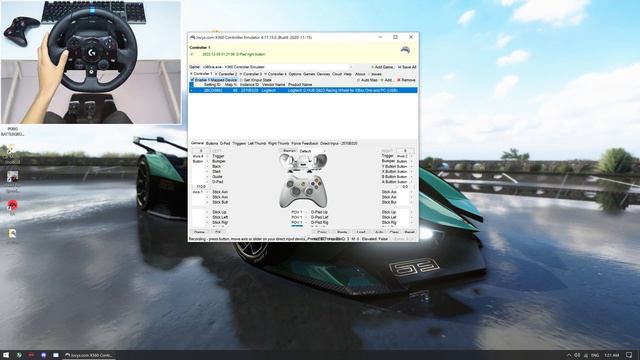Open the red circular desktop shortcut icon
This screenshot has width=640, height=360.
[13, 206]
